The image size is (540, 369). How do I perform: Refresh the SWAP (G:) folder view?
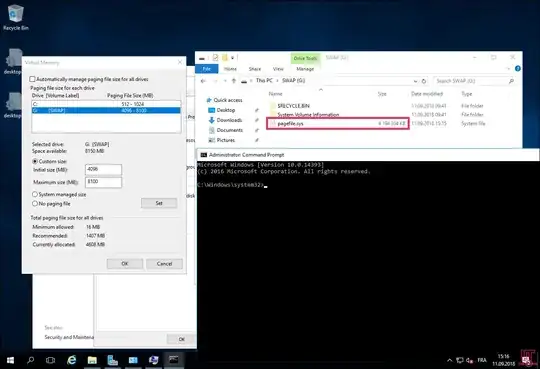coord(424,81)
